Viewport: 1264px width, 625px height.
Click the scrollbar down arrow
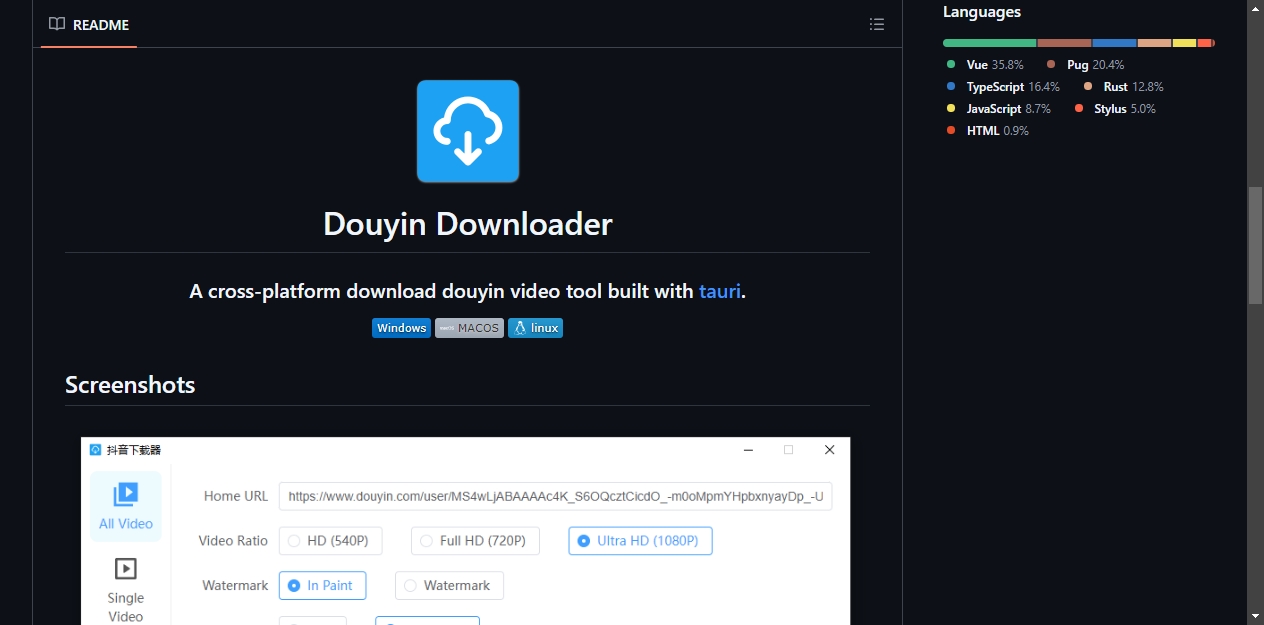click(x=1255, y=616)
